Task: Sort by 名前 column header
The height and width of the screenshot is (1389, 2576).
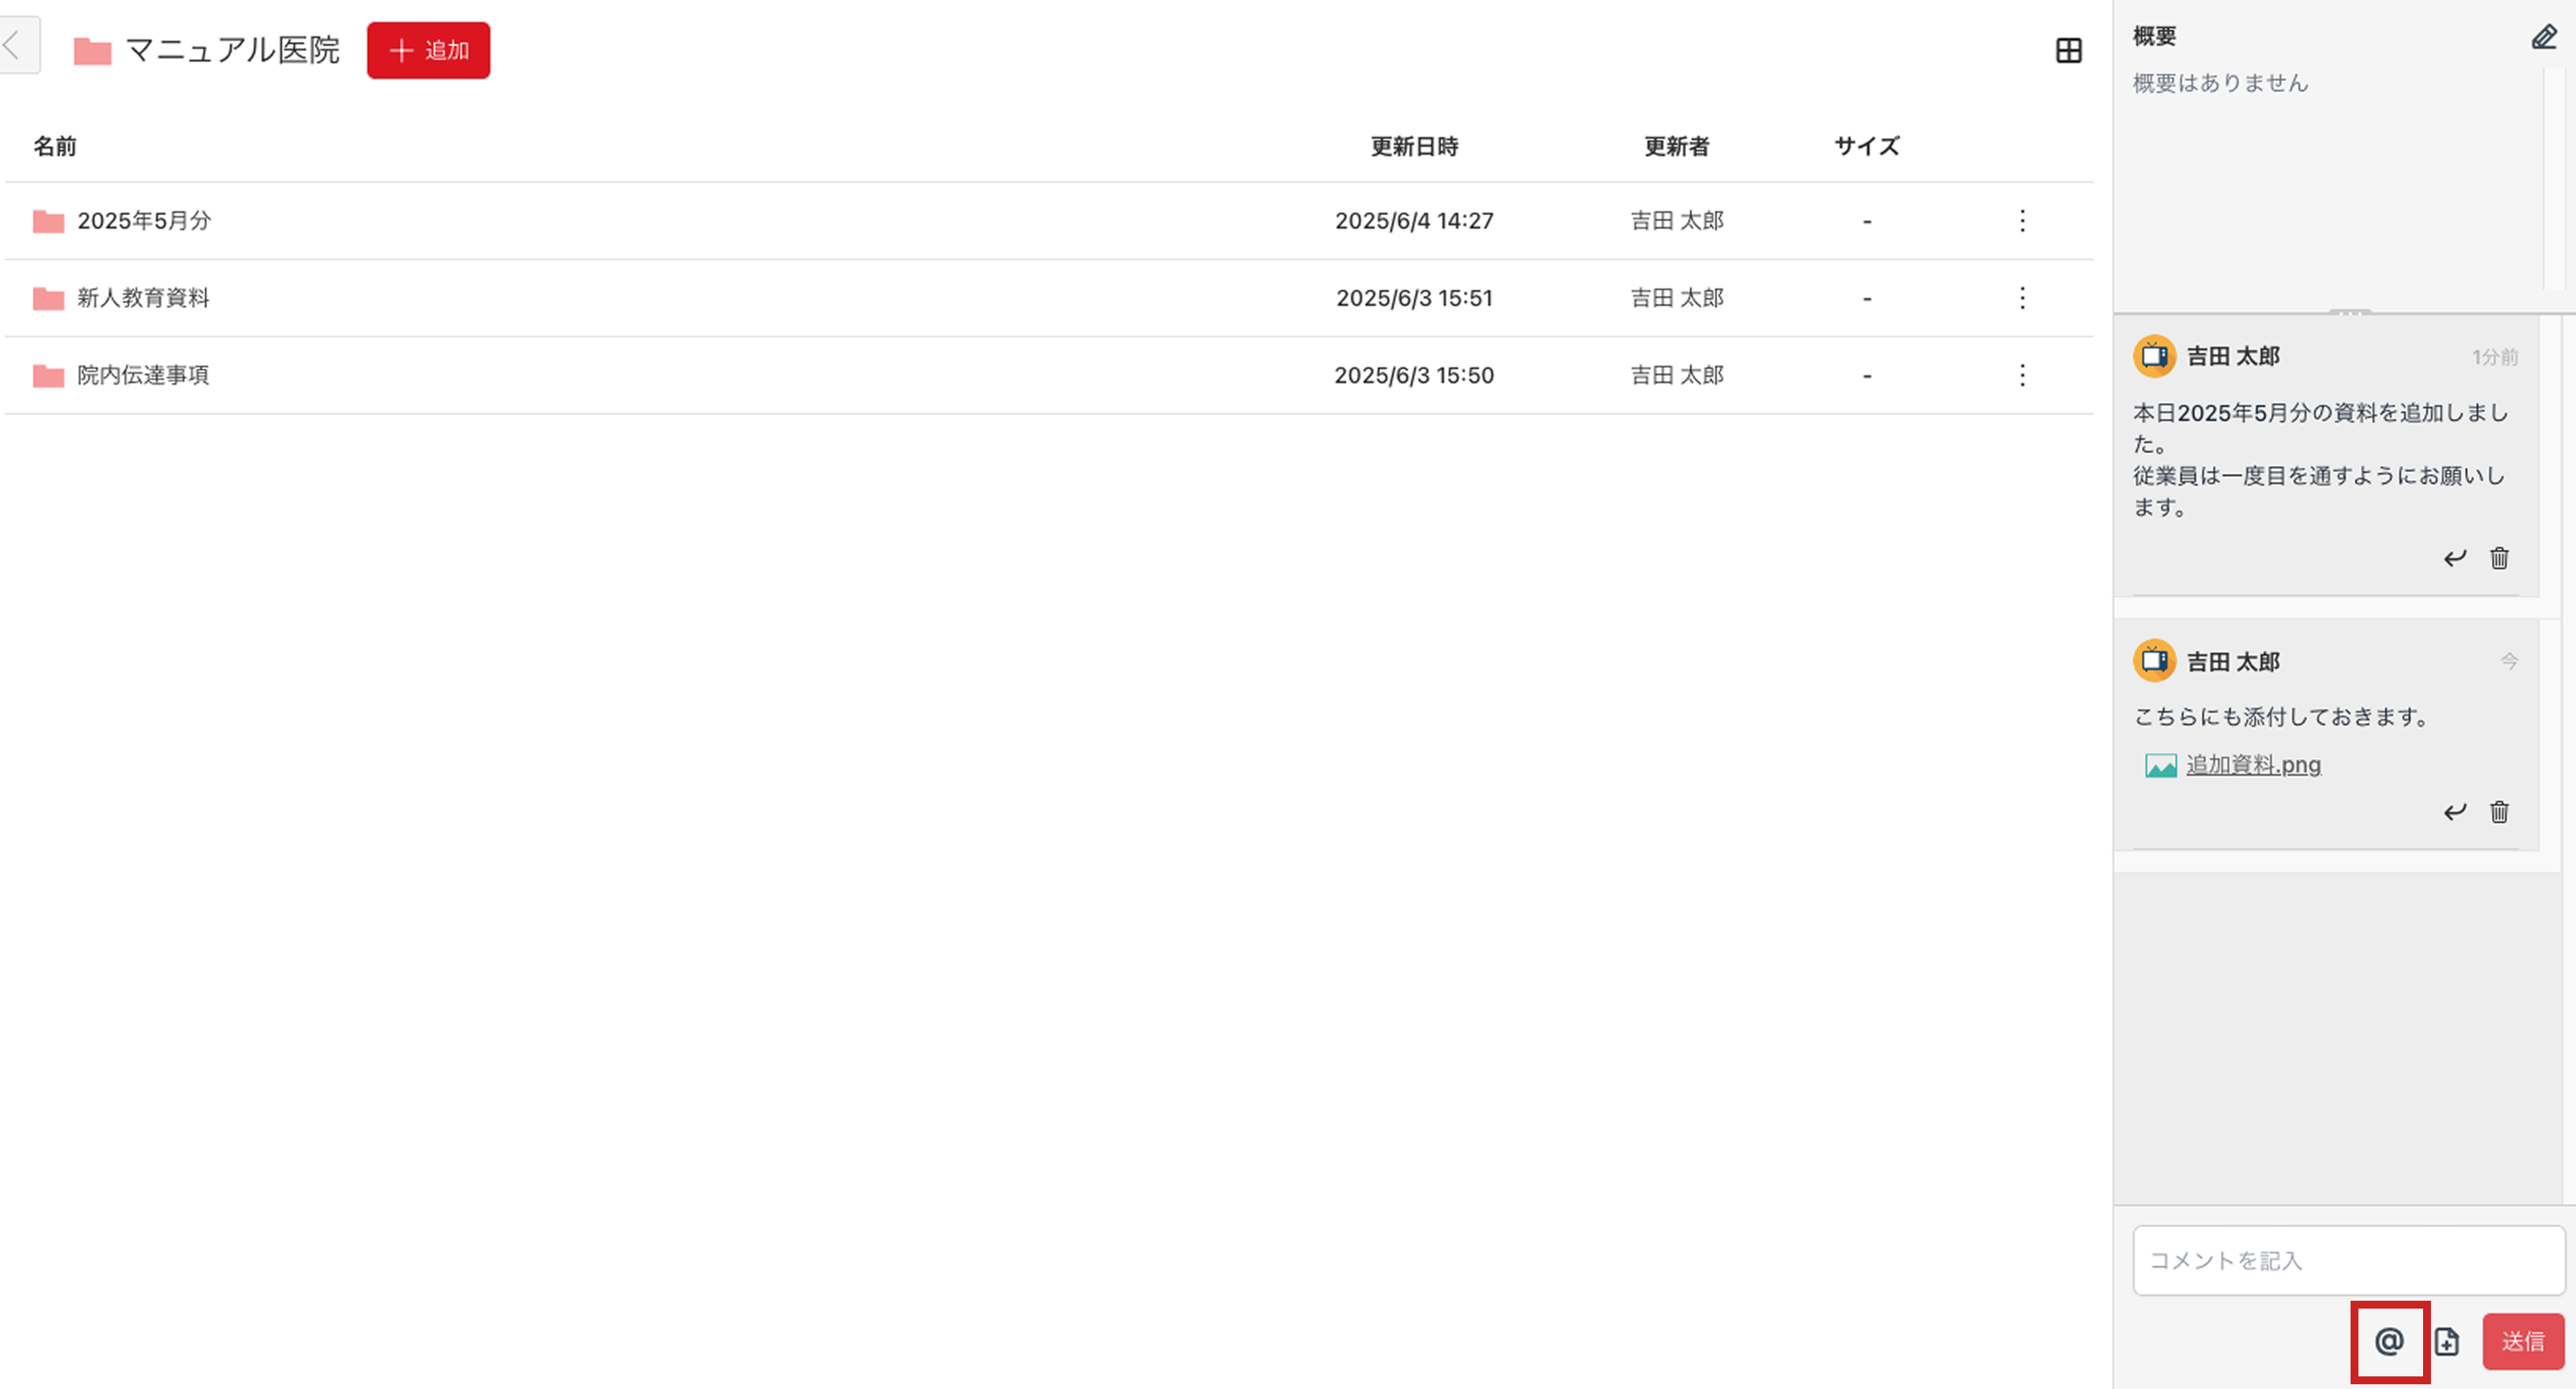Action: [x=55, y=146]
